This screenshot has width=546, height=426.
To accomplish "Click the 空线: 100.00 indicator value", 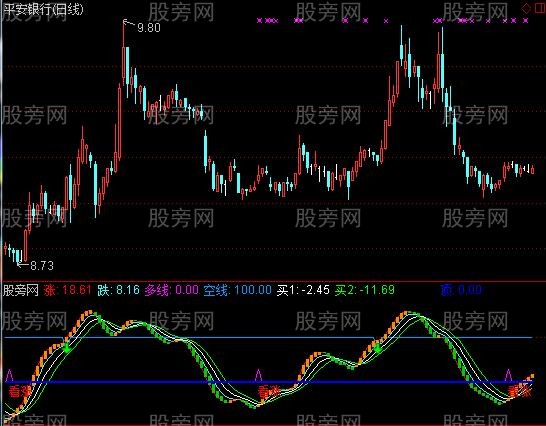I will [237, 290].
